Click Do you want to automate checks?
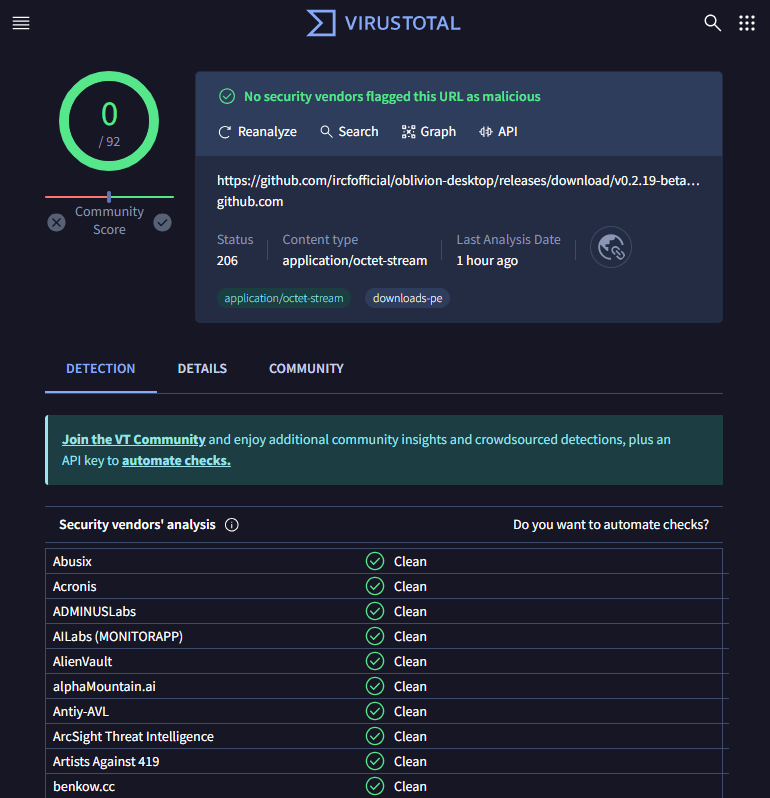770x798 pixels. click(x=611, y=525)
